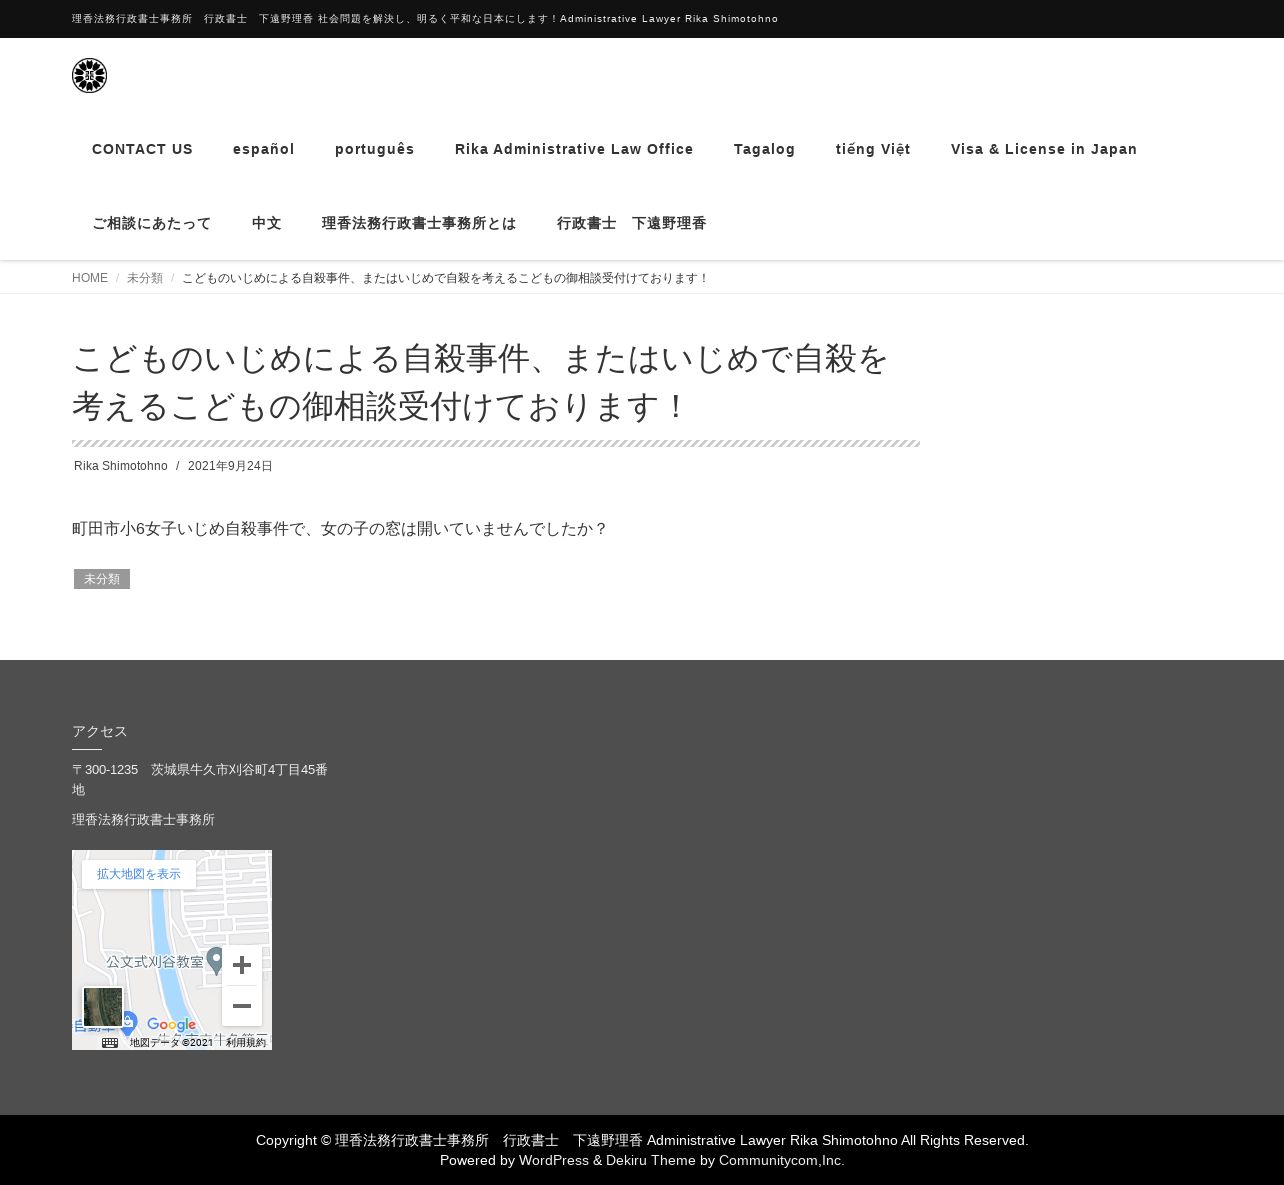Open Visa & License in Japan page
Image resolution: width=1284 pixels, height=1185 pixels.
click(1044, 149)
